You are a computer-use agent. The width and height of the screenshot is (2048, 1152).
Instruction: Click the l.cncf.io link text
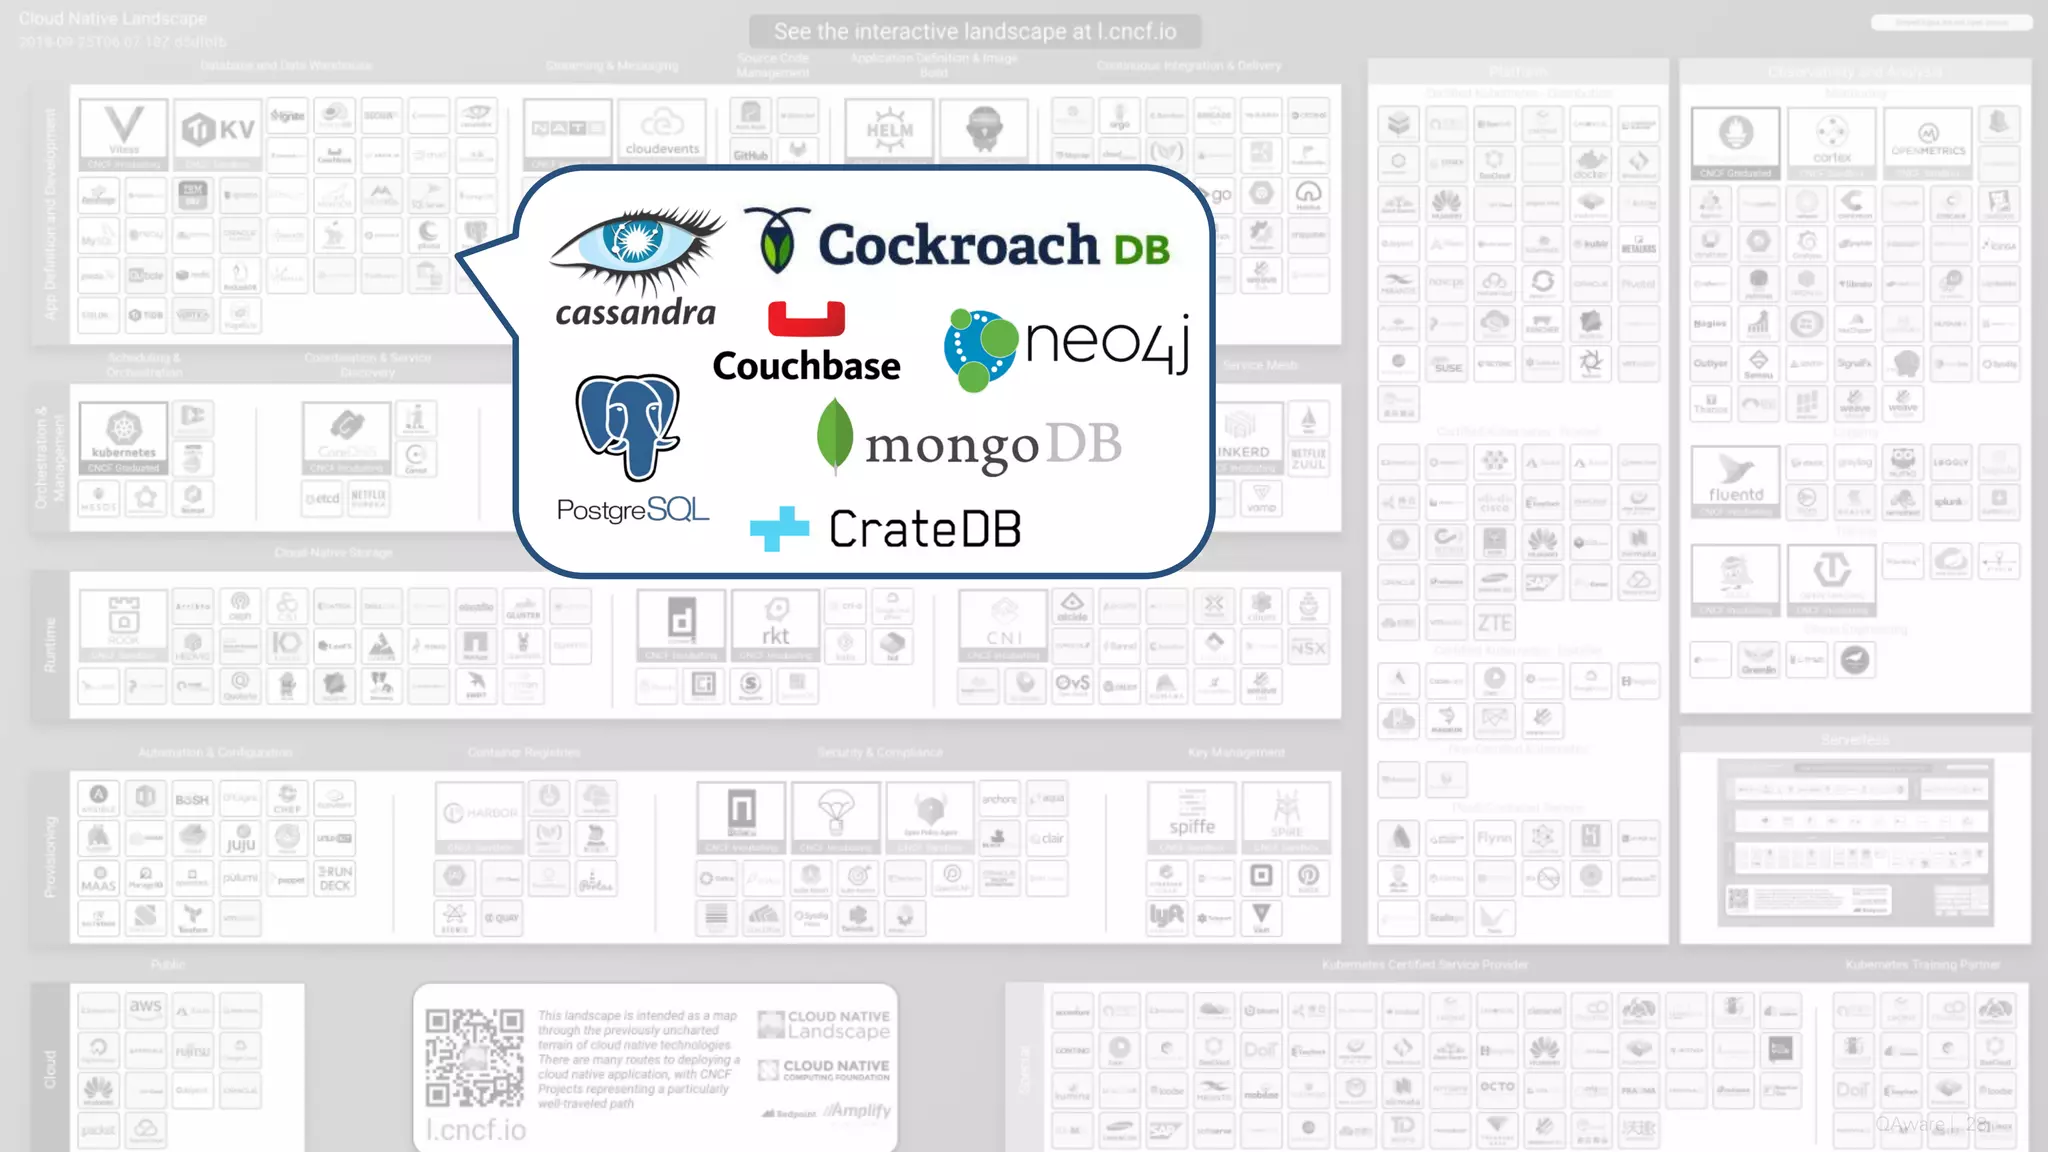coord(475,1130)
